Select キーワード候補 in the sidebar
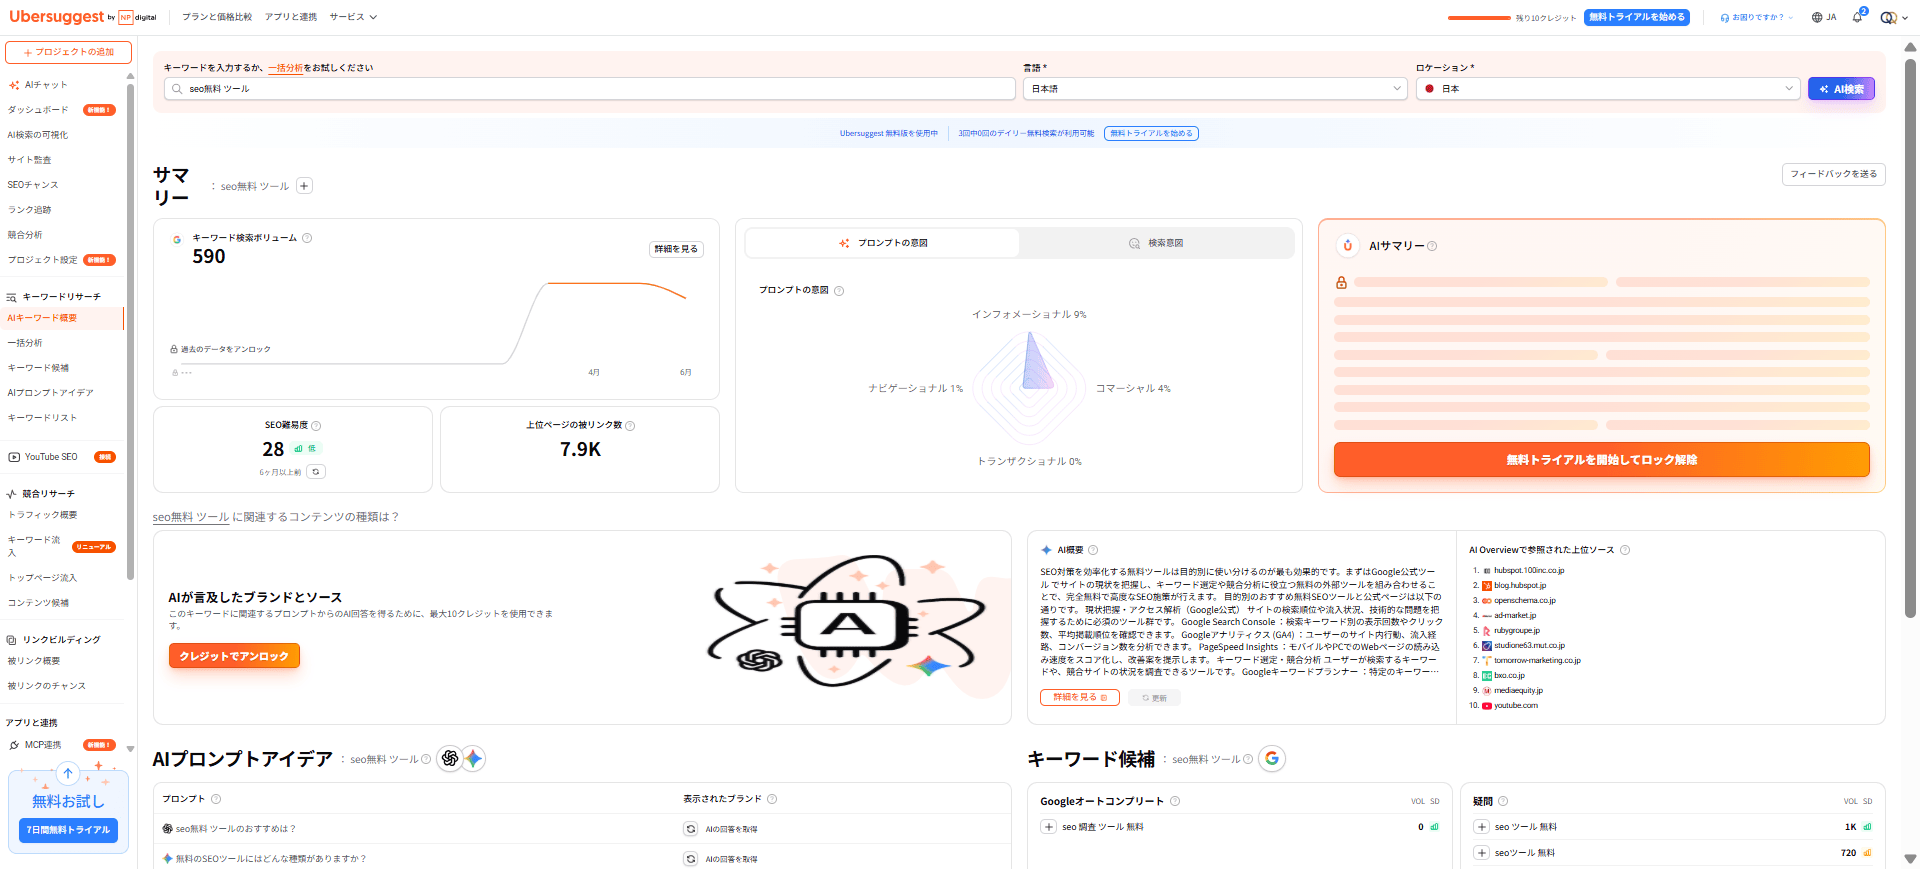 pyautogui.click(x=38, y=368)
